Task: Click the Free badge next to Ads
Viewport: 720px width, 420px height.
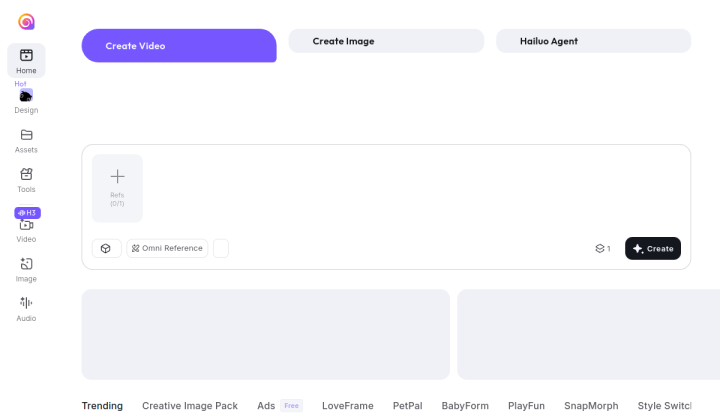Action: (x=292, y=406)
